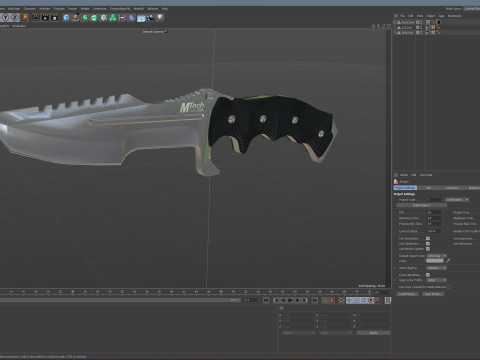This screenshot has width=480, height=360.
Task: Switch to the Dynamics tab
Action: coord(452,188)
